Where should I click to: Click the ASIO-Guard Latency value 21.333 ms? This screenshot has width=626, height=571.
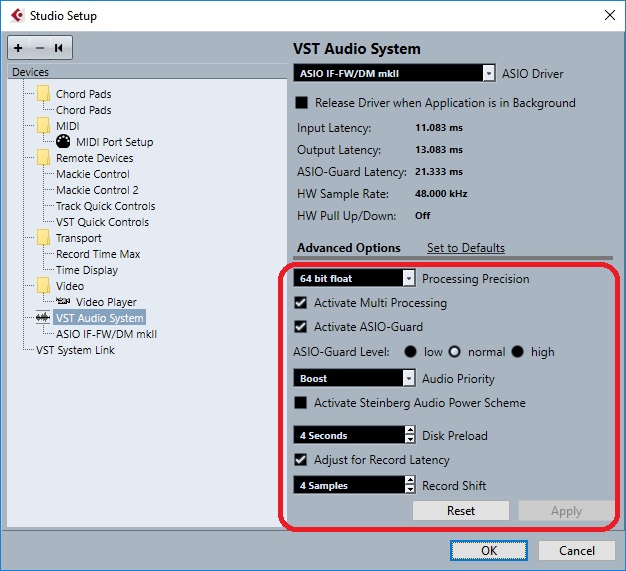click(439, 172)
